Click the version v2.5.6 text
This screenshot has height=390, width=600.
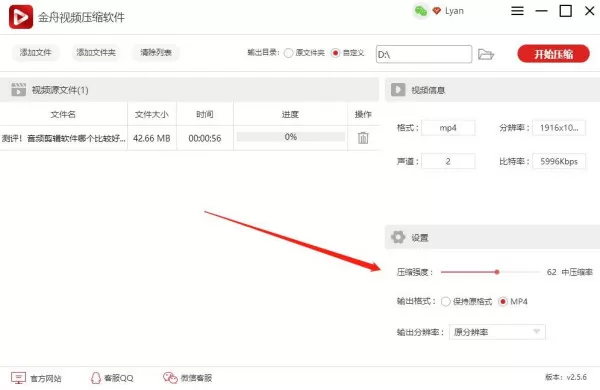(566, 377)
